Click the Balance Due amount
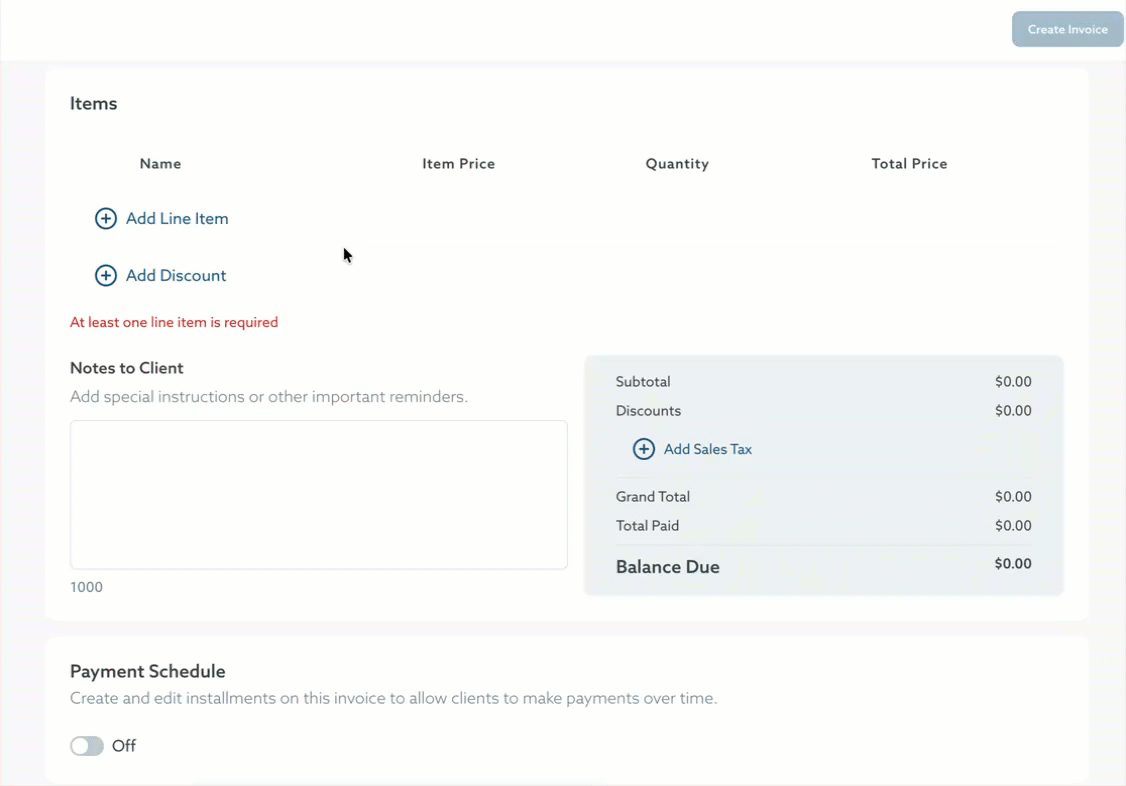 (x=1013, y=563)
